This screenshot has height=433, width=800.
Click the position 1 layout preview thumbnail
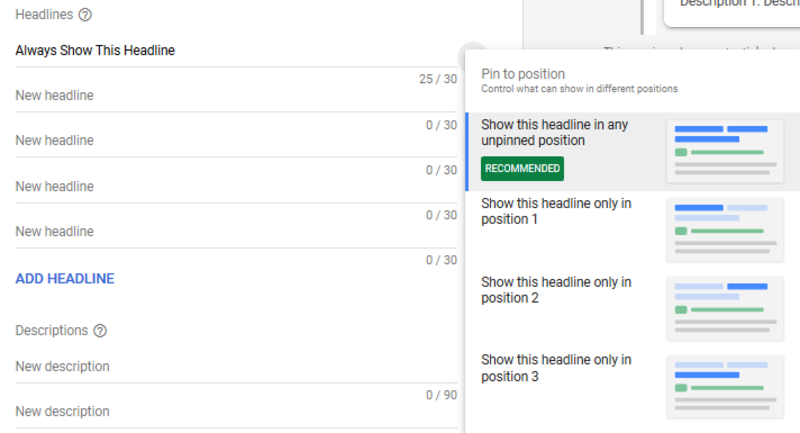point(725,229)
